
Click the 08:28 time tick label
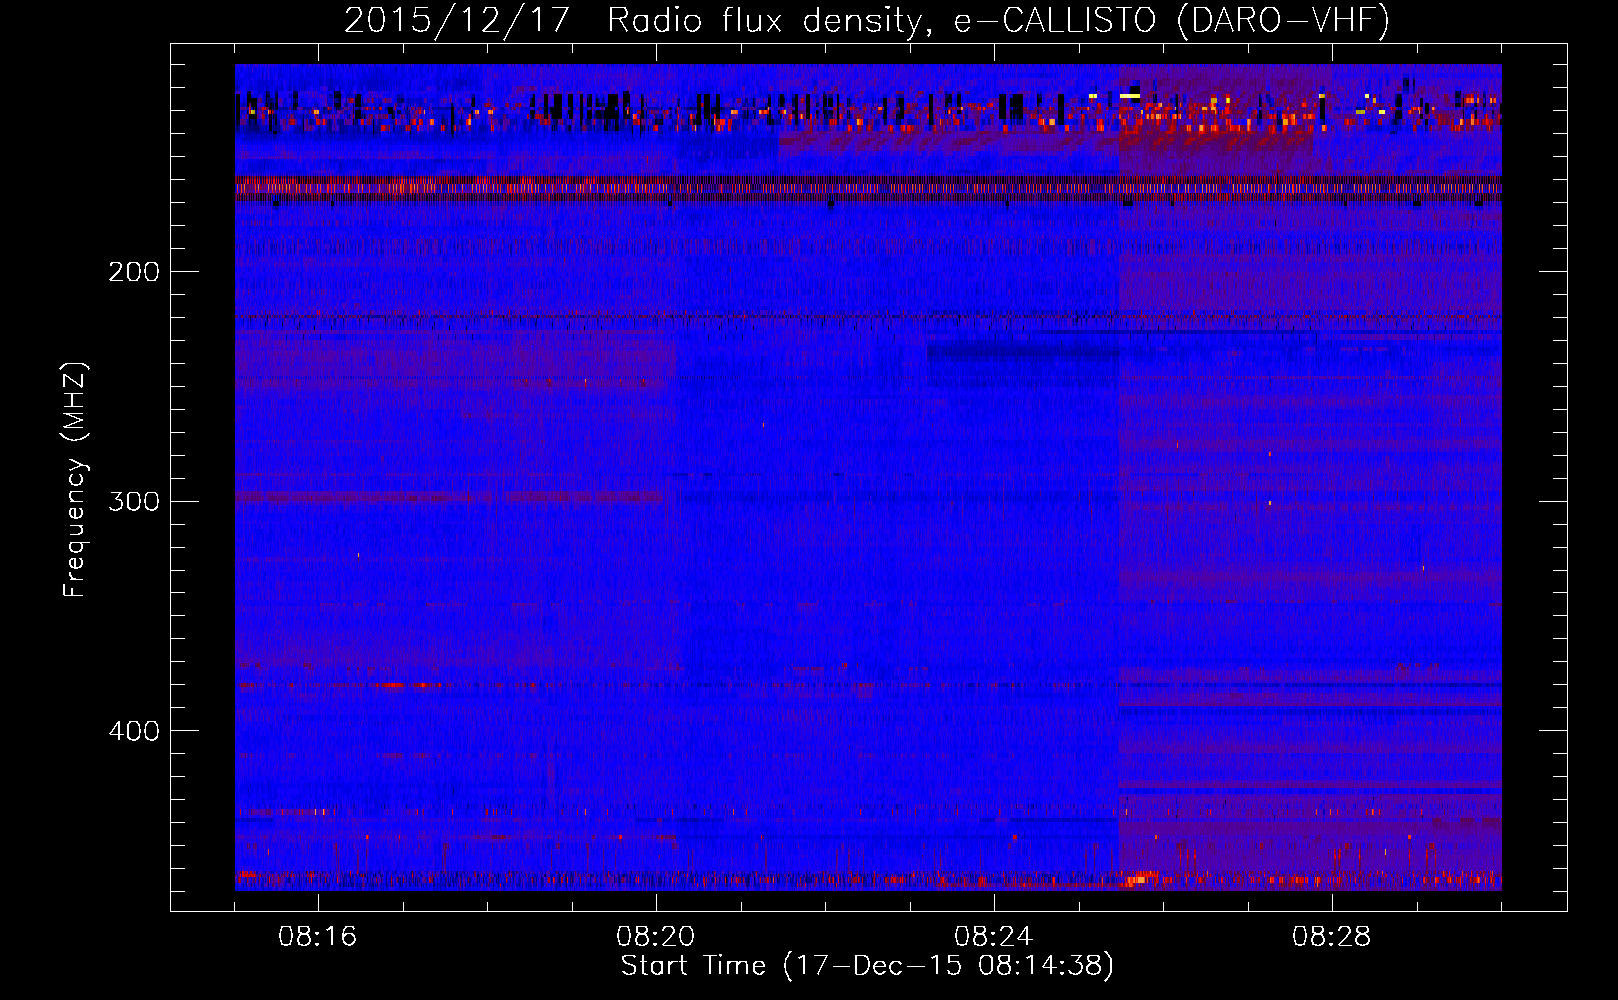point(1331,937)
